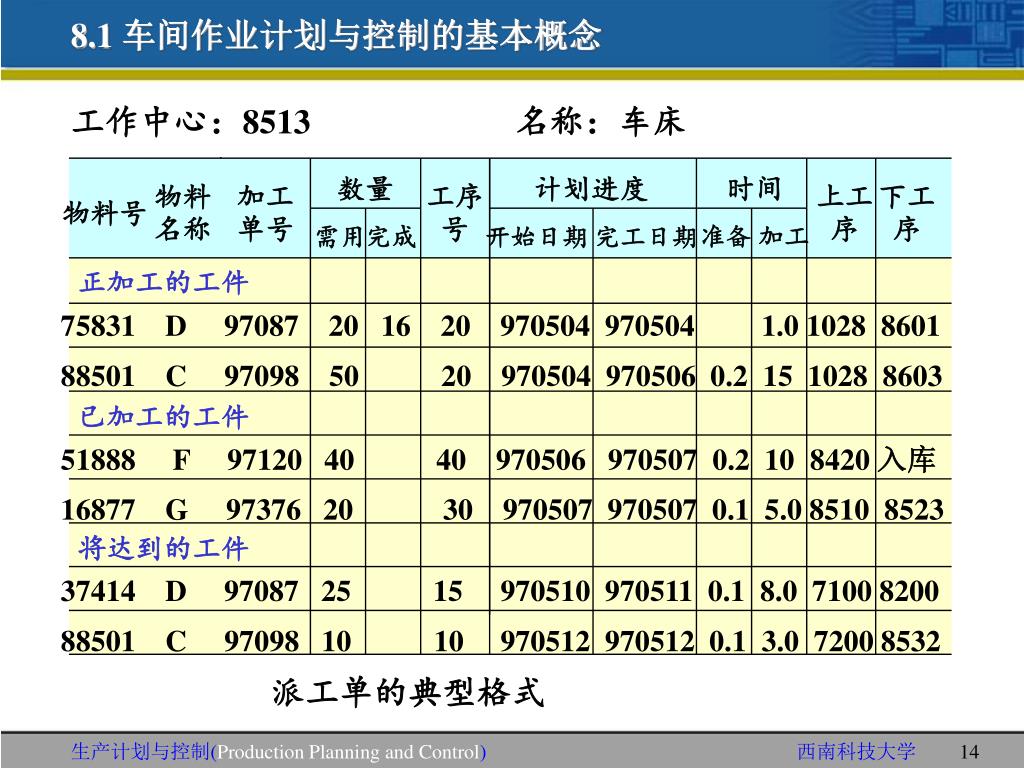Click start date '970510' in row 37414
1024x768 pixels.
click(545, 591)
